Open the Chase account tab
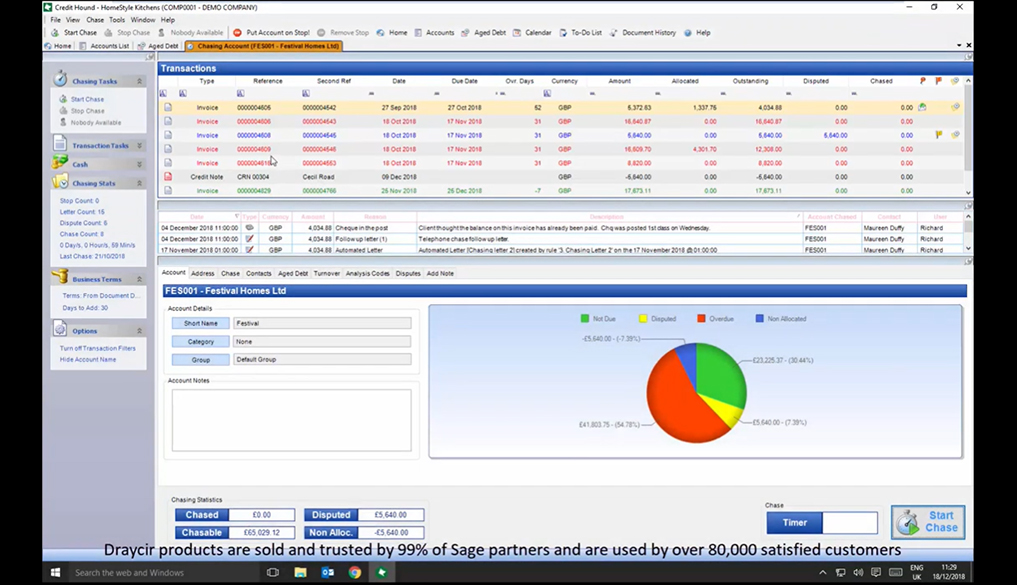 pos(230,274)
